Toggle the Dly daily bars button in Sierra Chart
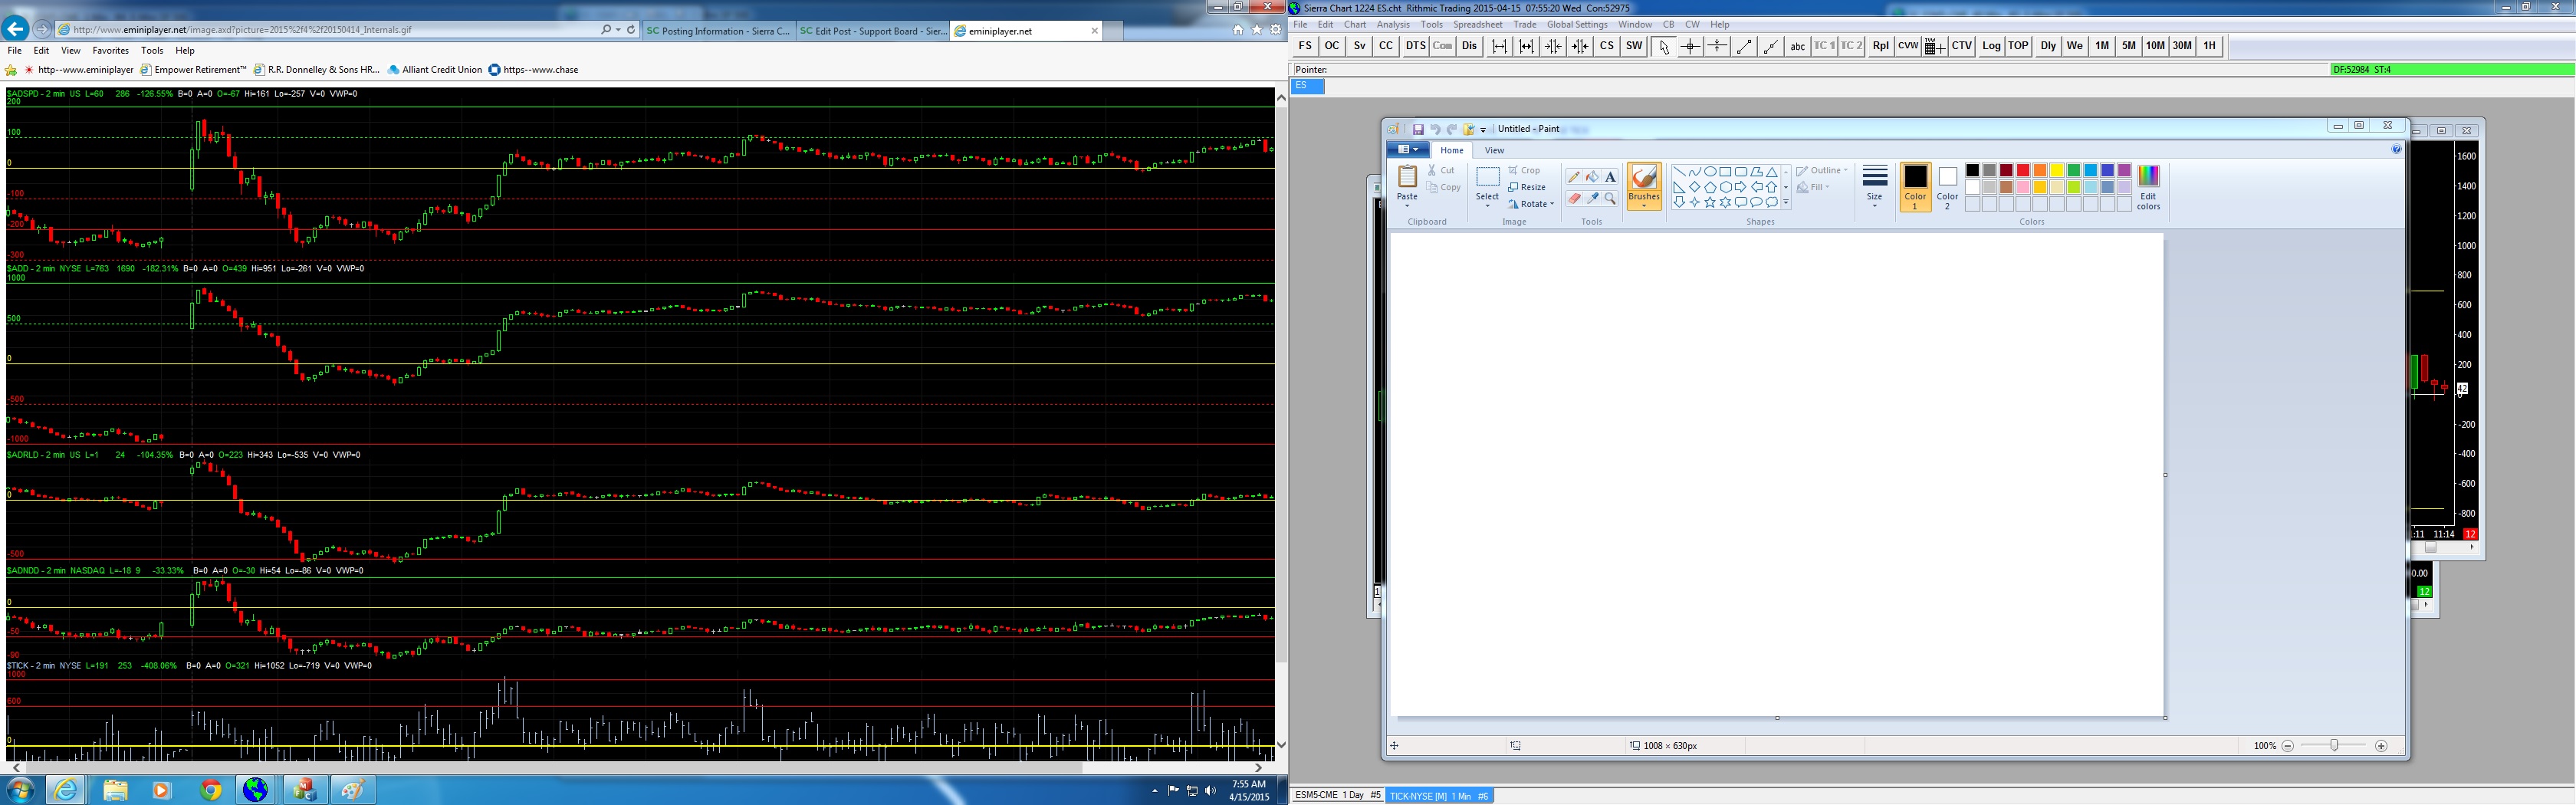The width and height of the screenshot is (2576, 805). coord(2048,46)
